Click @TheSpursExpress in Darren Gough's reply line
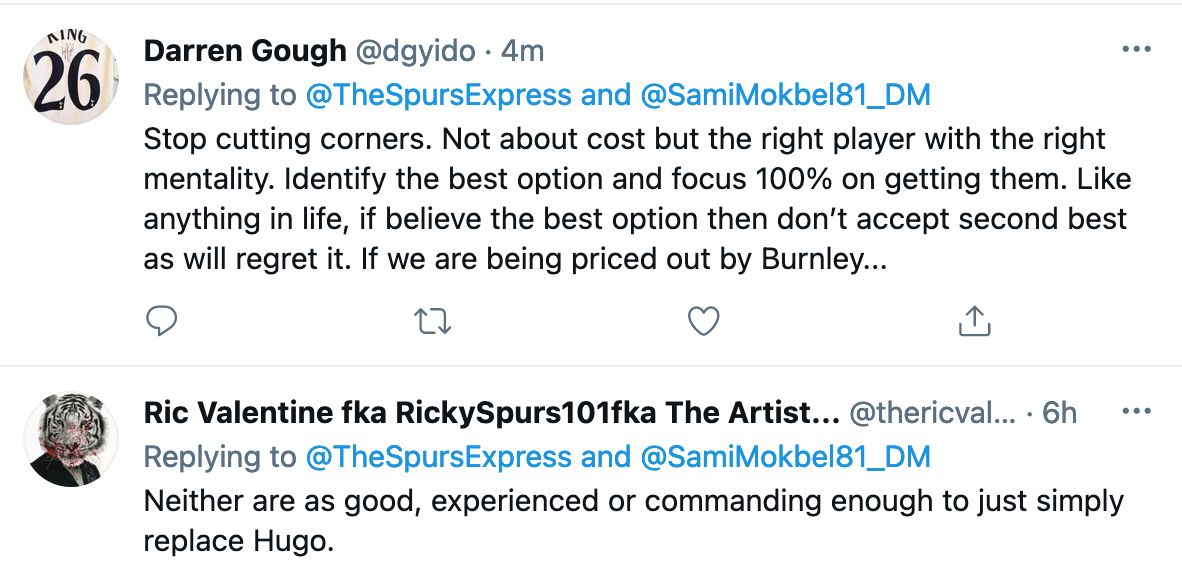This screenshot has height=562, width=1182. pyautogui.click(x=439, y=95)
